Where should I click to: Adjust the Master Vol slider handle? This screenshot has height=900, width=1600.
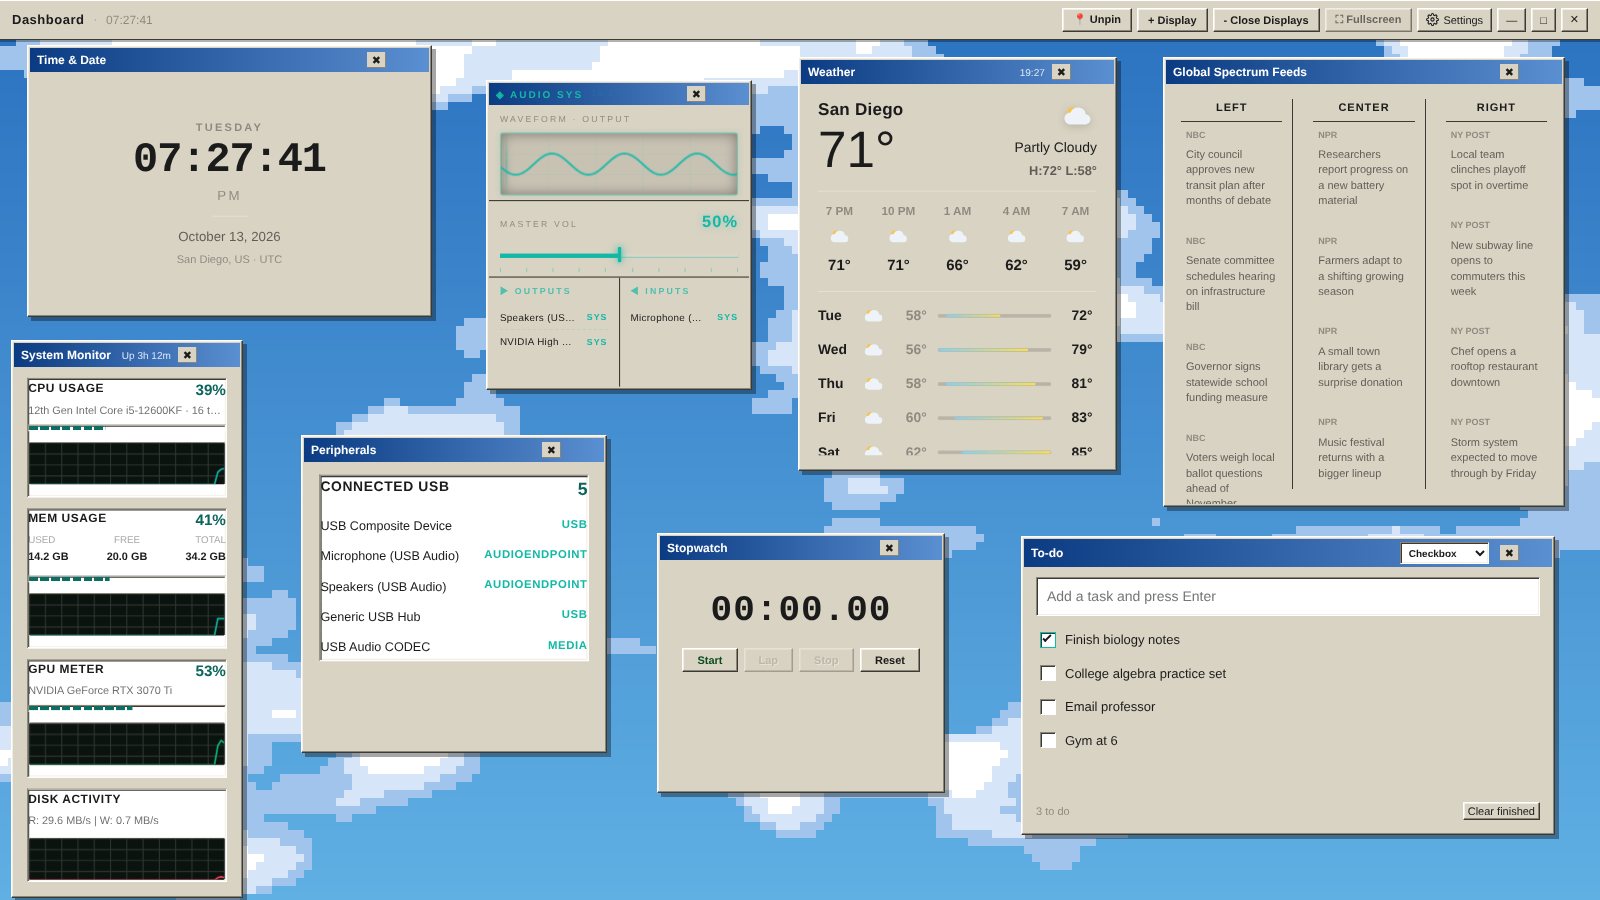click(620, 255)
